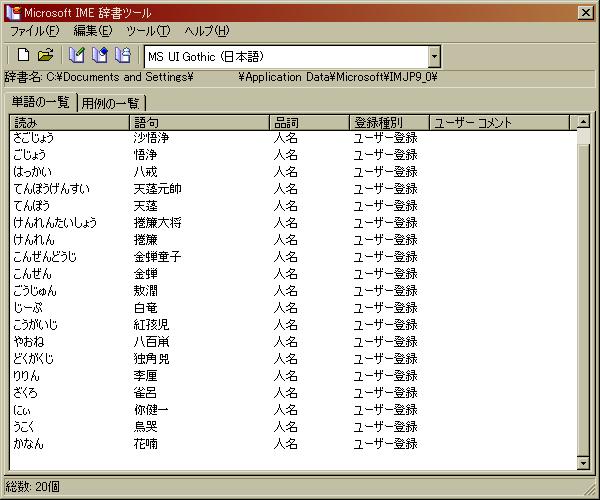
Task: Select the ごうじゅん reading entry
Action: tap(35, 291)
